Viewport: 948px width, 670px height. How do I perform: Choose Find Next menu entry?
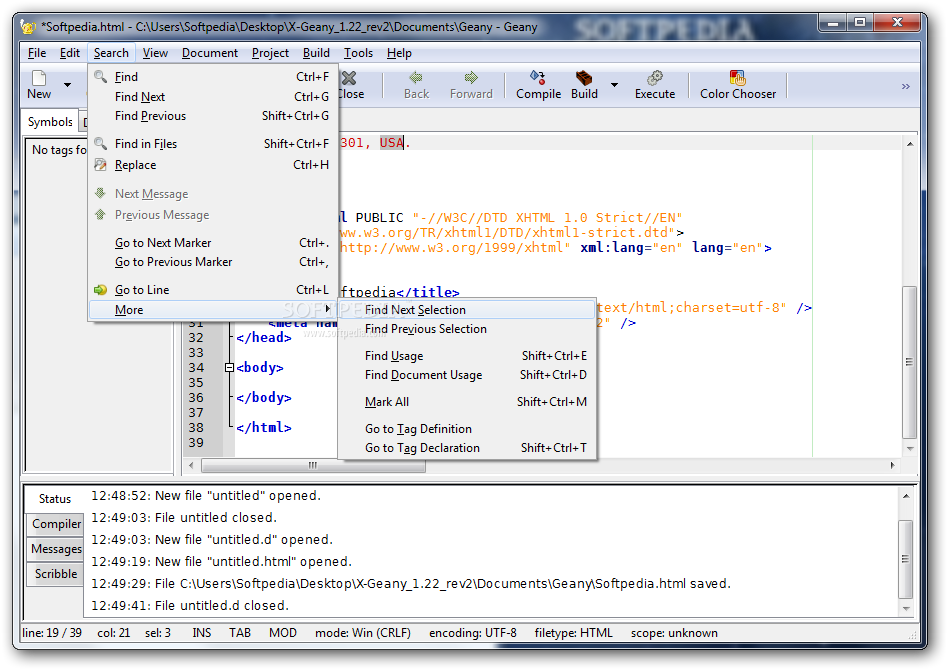[213, 97]
